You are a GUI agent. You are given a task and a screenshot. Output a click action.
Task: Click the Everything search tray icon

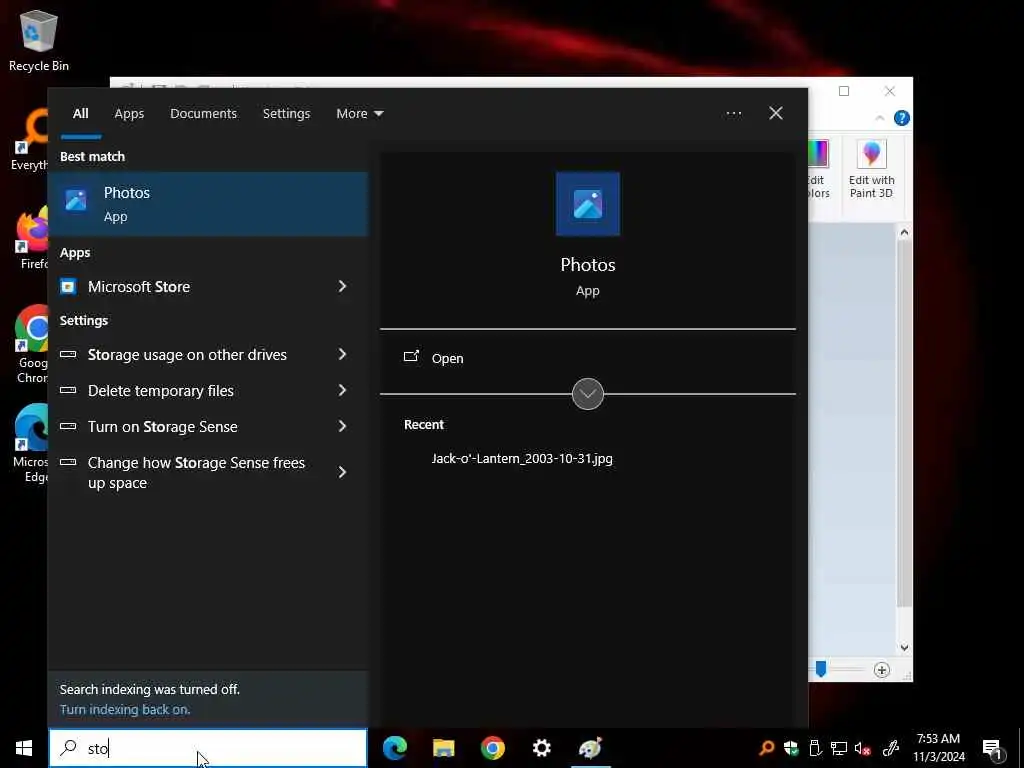point(767,748)
